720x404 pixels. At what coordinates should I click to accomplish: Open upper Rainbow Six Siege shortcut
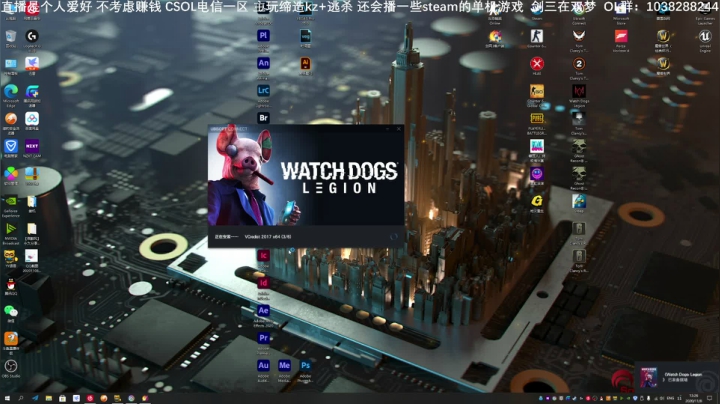(579, 229)
